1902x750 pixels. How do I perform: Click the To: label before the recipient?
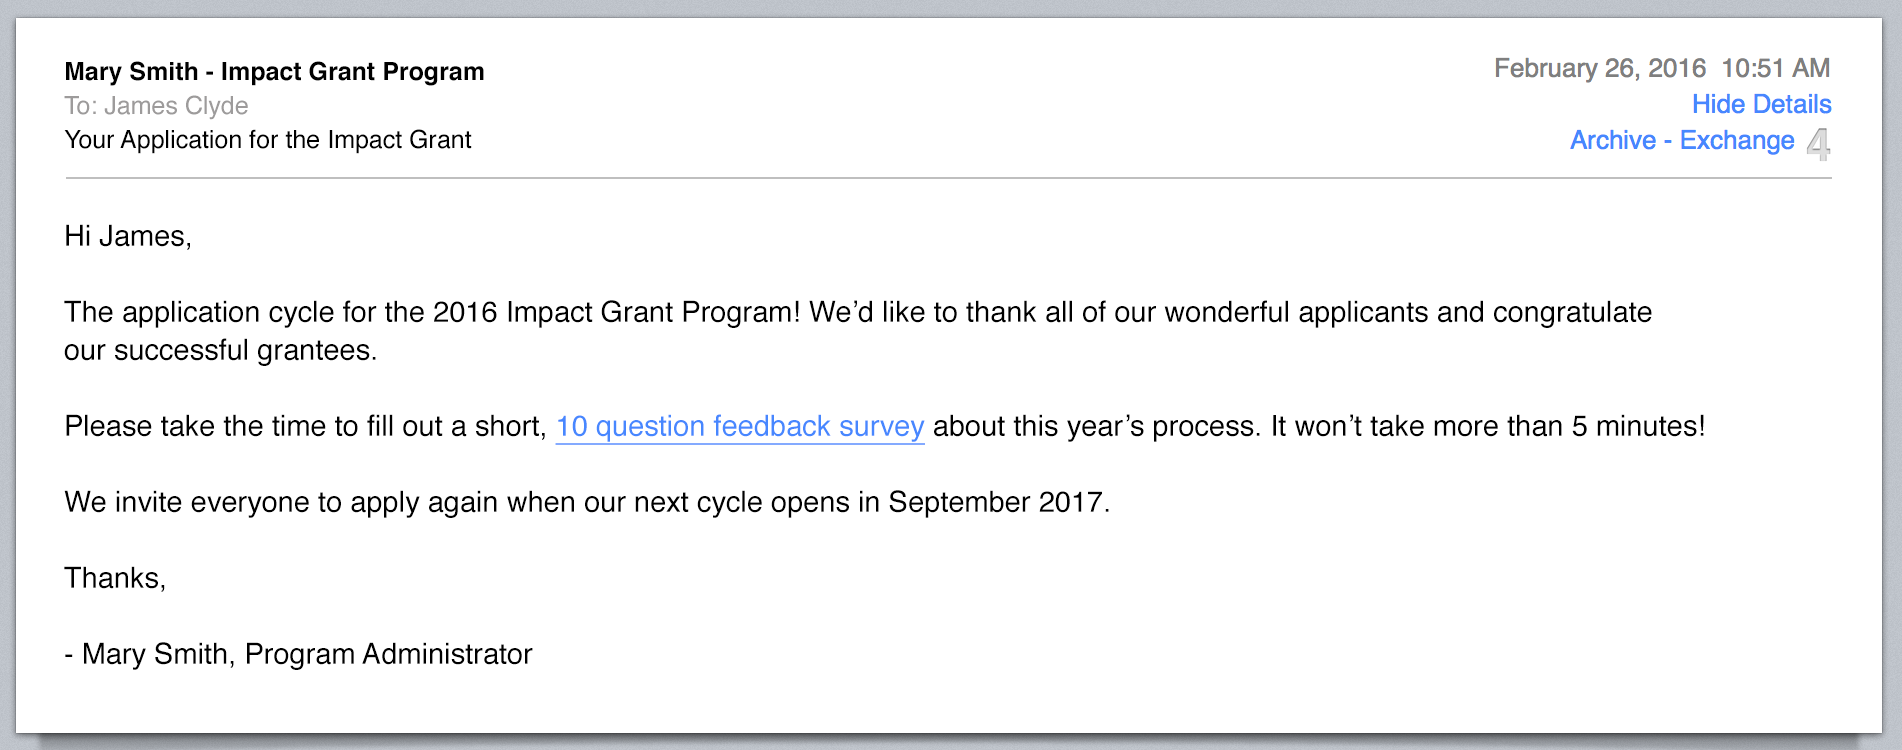click(80, 106)
